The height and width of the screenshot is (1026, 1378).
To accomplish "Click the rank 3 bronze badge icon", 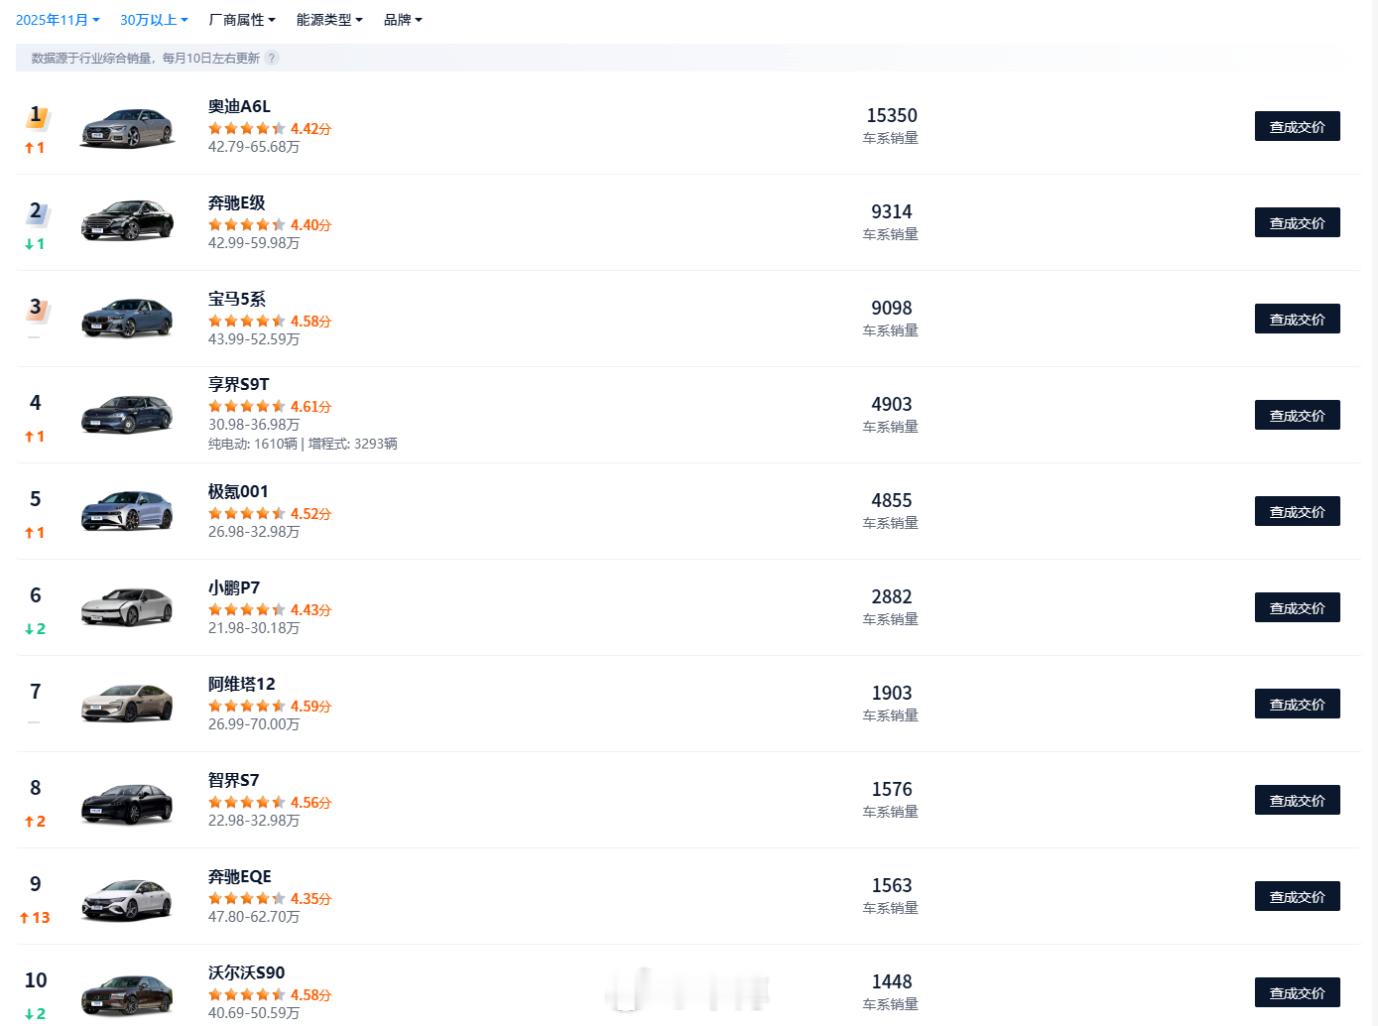I will [x=36, y=308].
